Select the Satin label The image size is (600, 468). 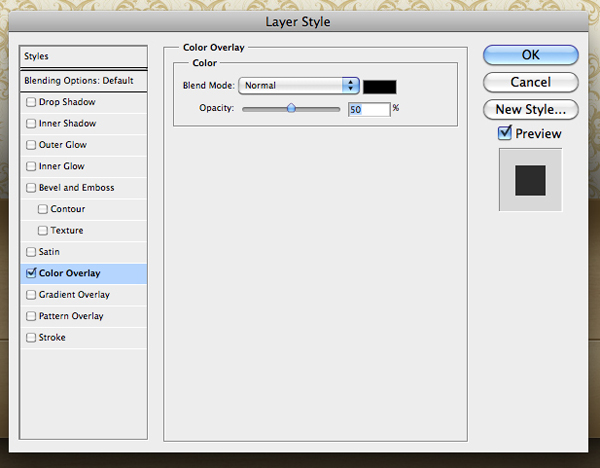pyautogui.click(x=49, y=252)
